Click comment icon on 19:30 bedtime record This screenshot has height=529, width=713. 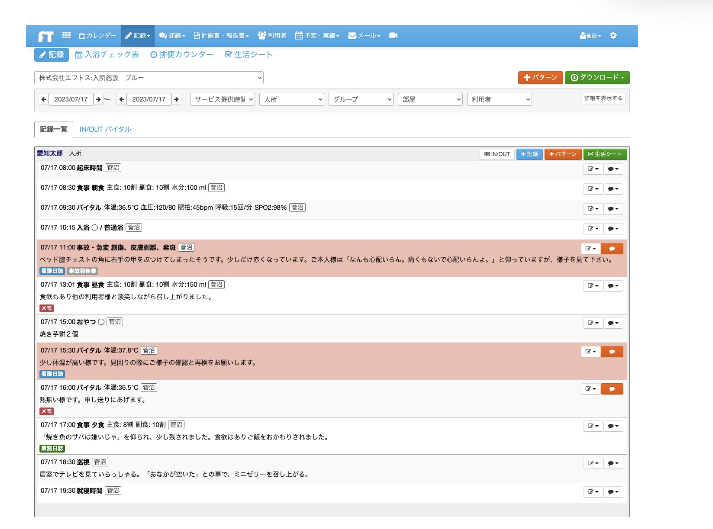(613, 492)
